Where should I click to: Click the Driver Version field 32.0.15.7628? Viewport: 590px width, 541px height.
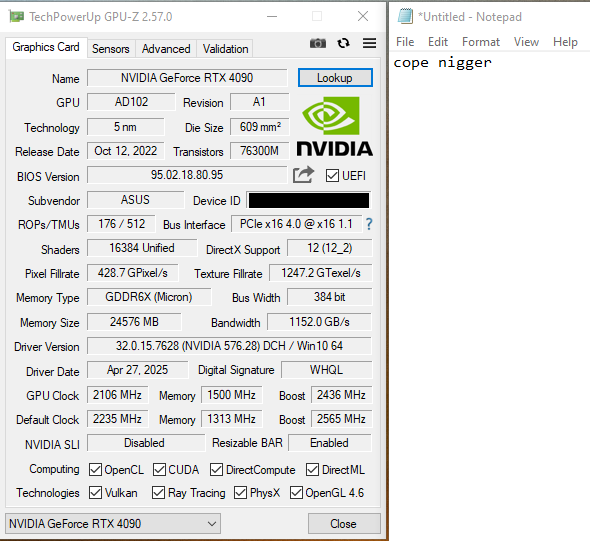(229, 346)
